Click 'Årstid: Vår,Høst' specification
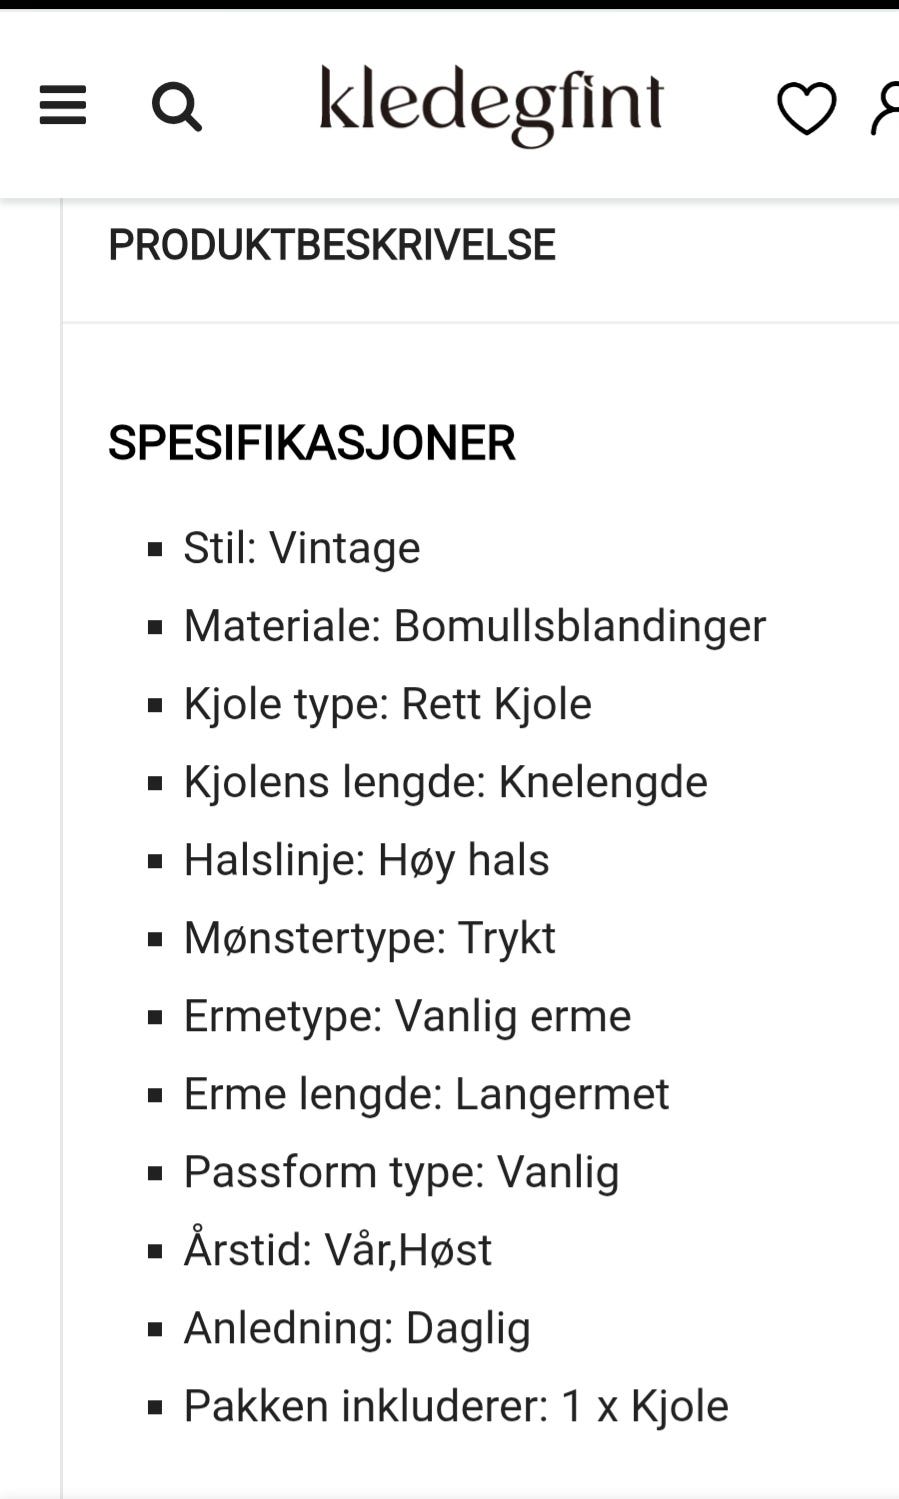 pos(337,1249)
